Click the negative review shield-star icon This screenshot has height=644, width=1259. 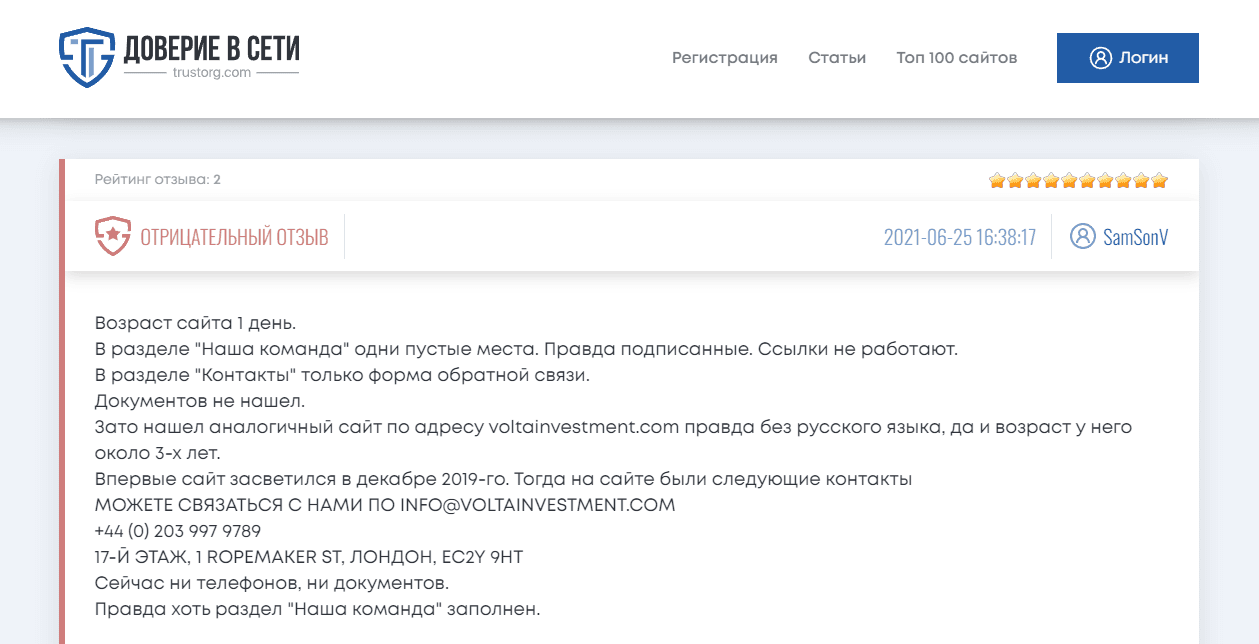pyautogui.click(x=113, y=237)
